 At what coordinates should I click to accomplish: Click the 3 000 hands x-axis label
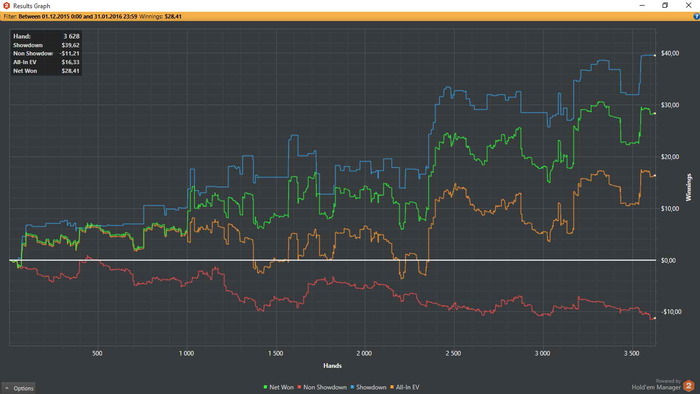tap(542, 353)
